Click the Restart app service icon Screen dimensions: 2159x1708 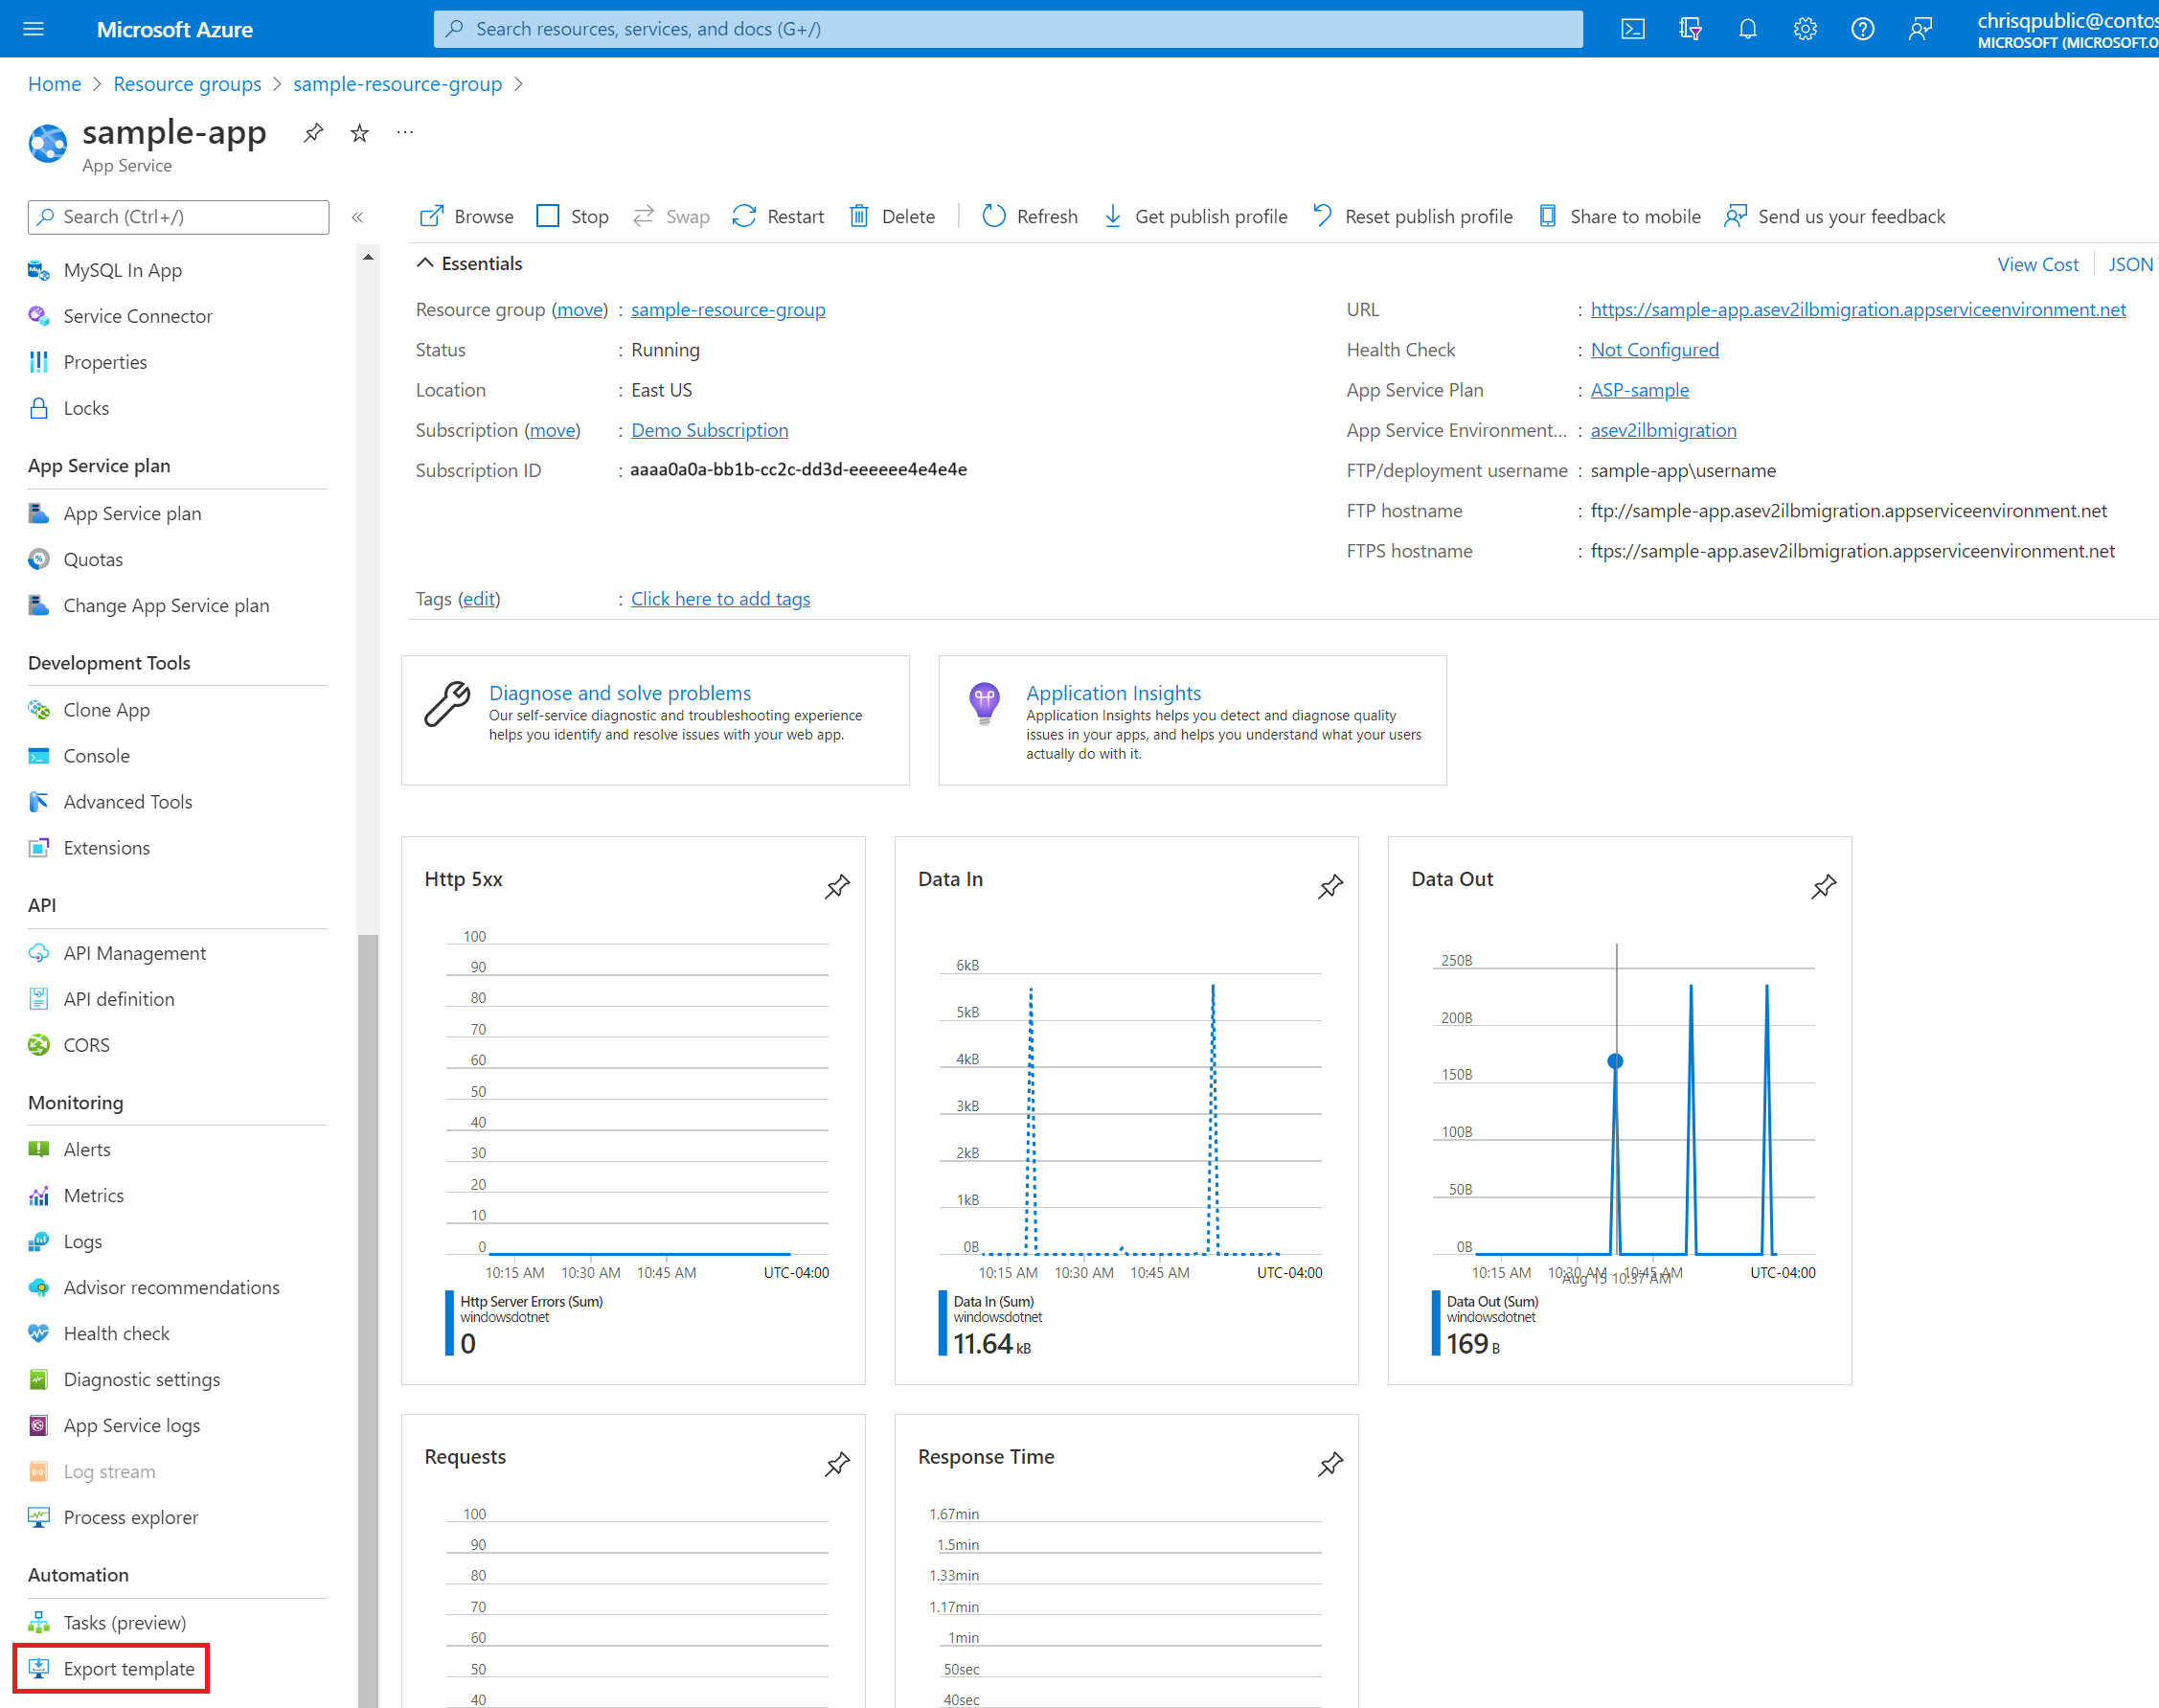[x=745, y=216]
